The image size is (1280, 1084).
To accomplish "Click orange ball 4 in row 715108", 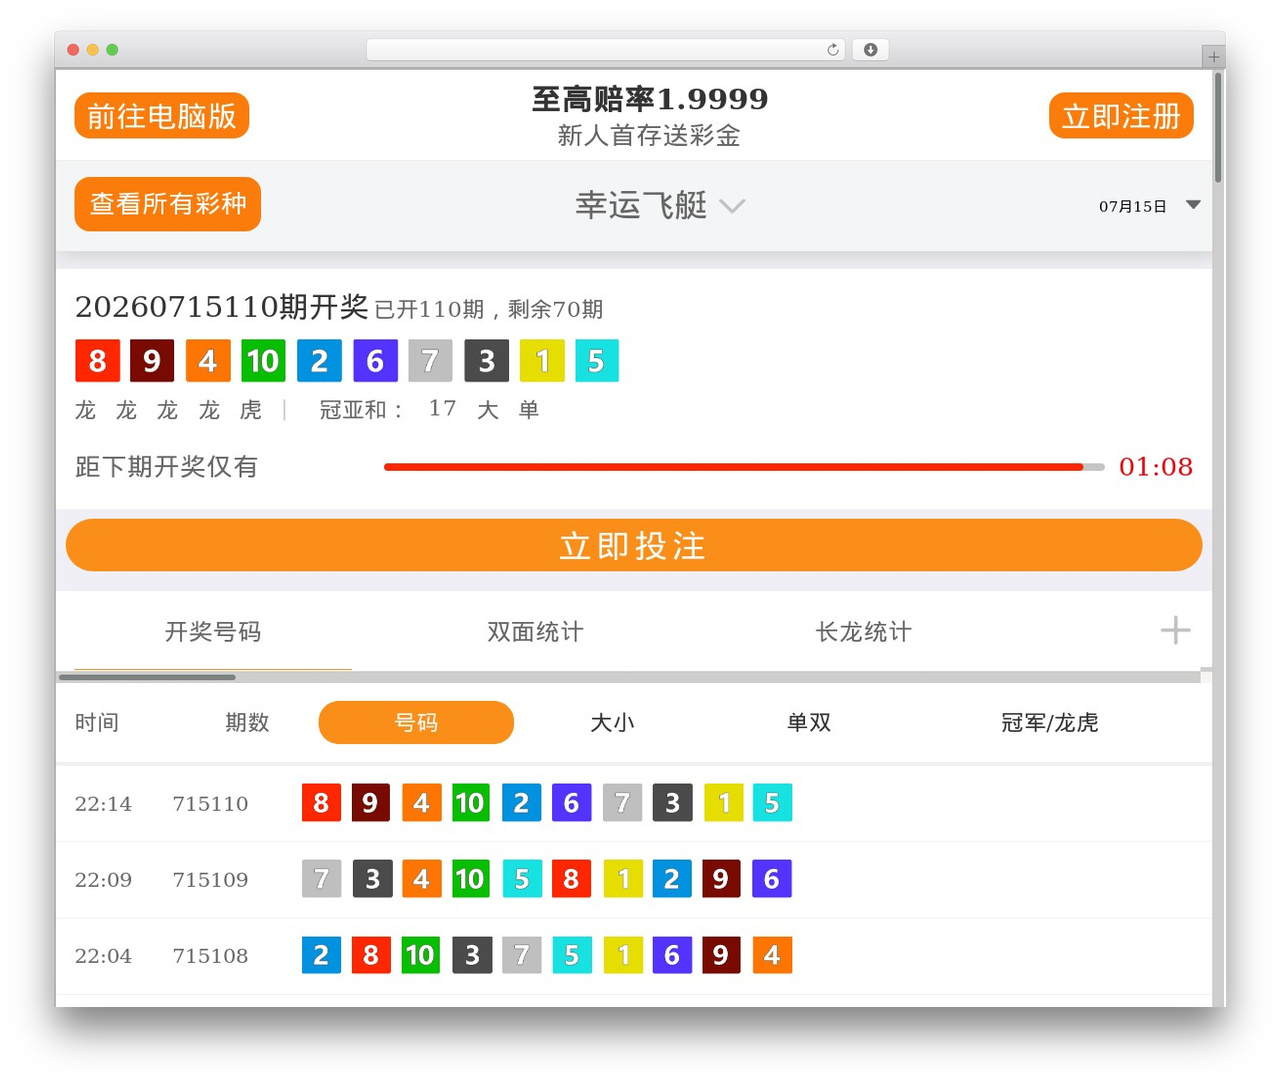I will pos(772,955).
